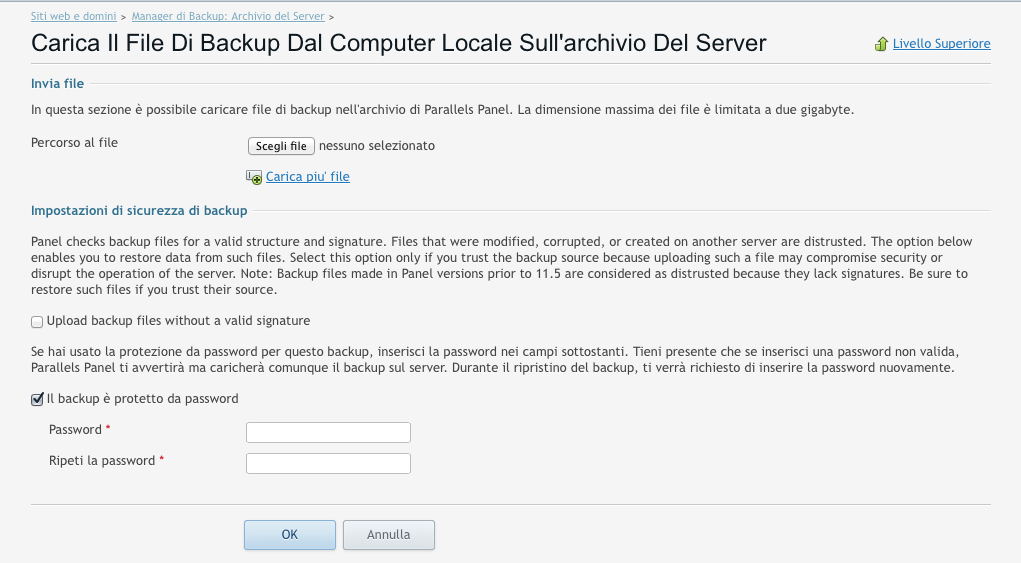The width and height of the screenshot is (1021, 563).
Task: Confirm the upload with the OK button
Action: [x=290, y=535]
